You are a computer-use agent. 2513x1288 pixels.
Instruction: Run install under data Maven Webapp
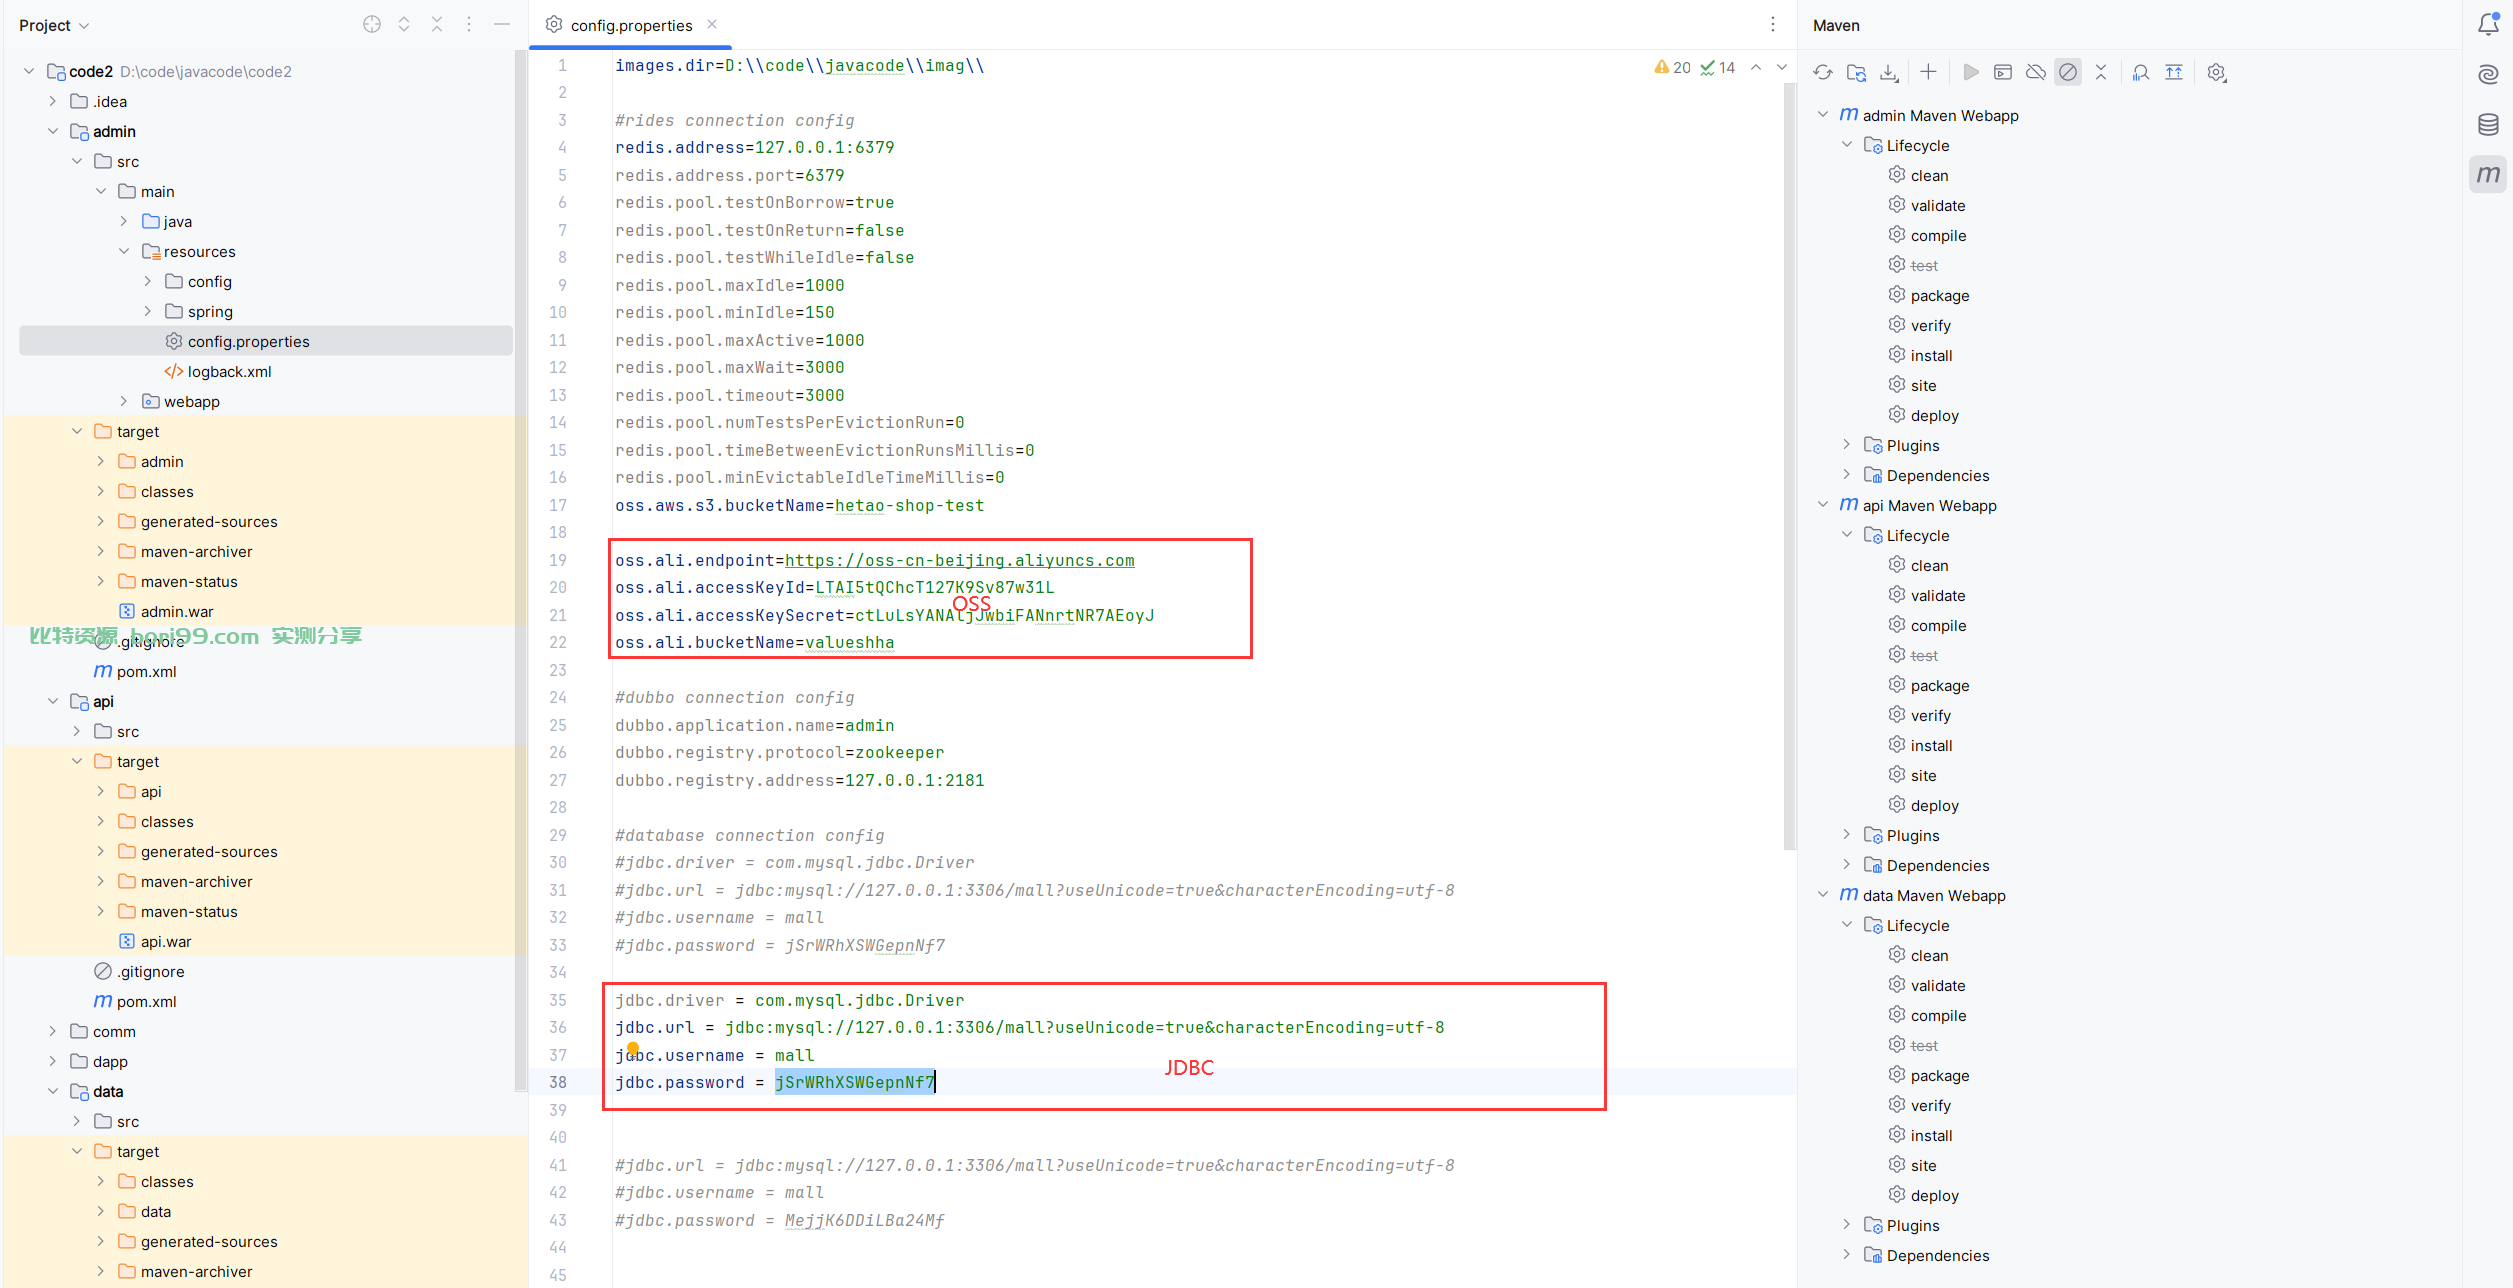click(x=1931, y=1135)
